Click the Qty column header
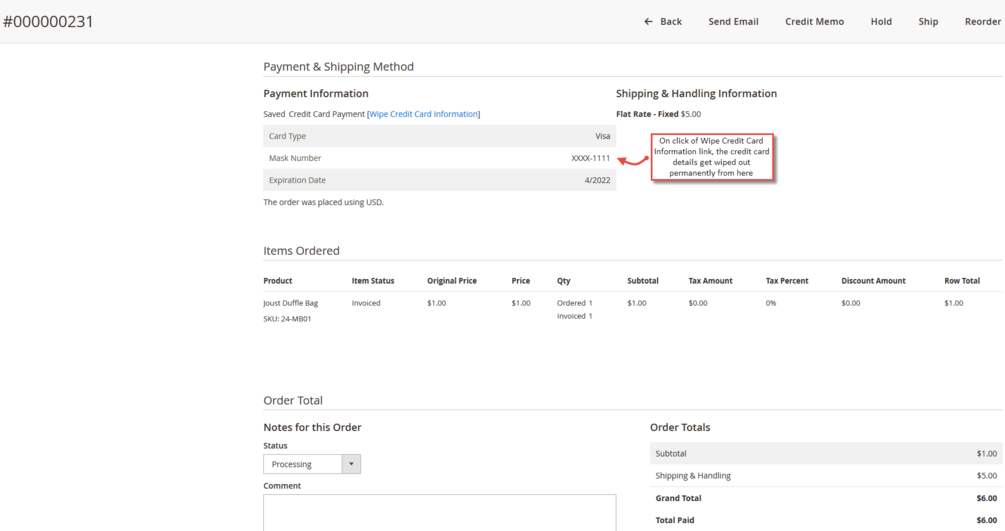This screenshot has height=531, width=1005. 564,281
